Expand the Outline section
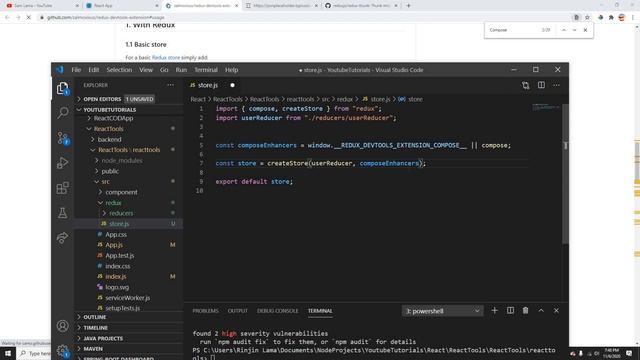 (95, 317)
